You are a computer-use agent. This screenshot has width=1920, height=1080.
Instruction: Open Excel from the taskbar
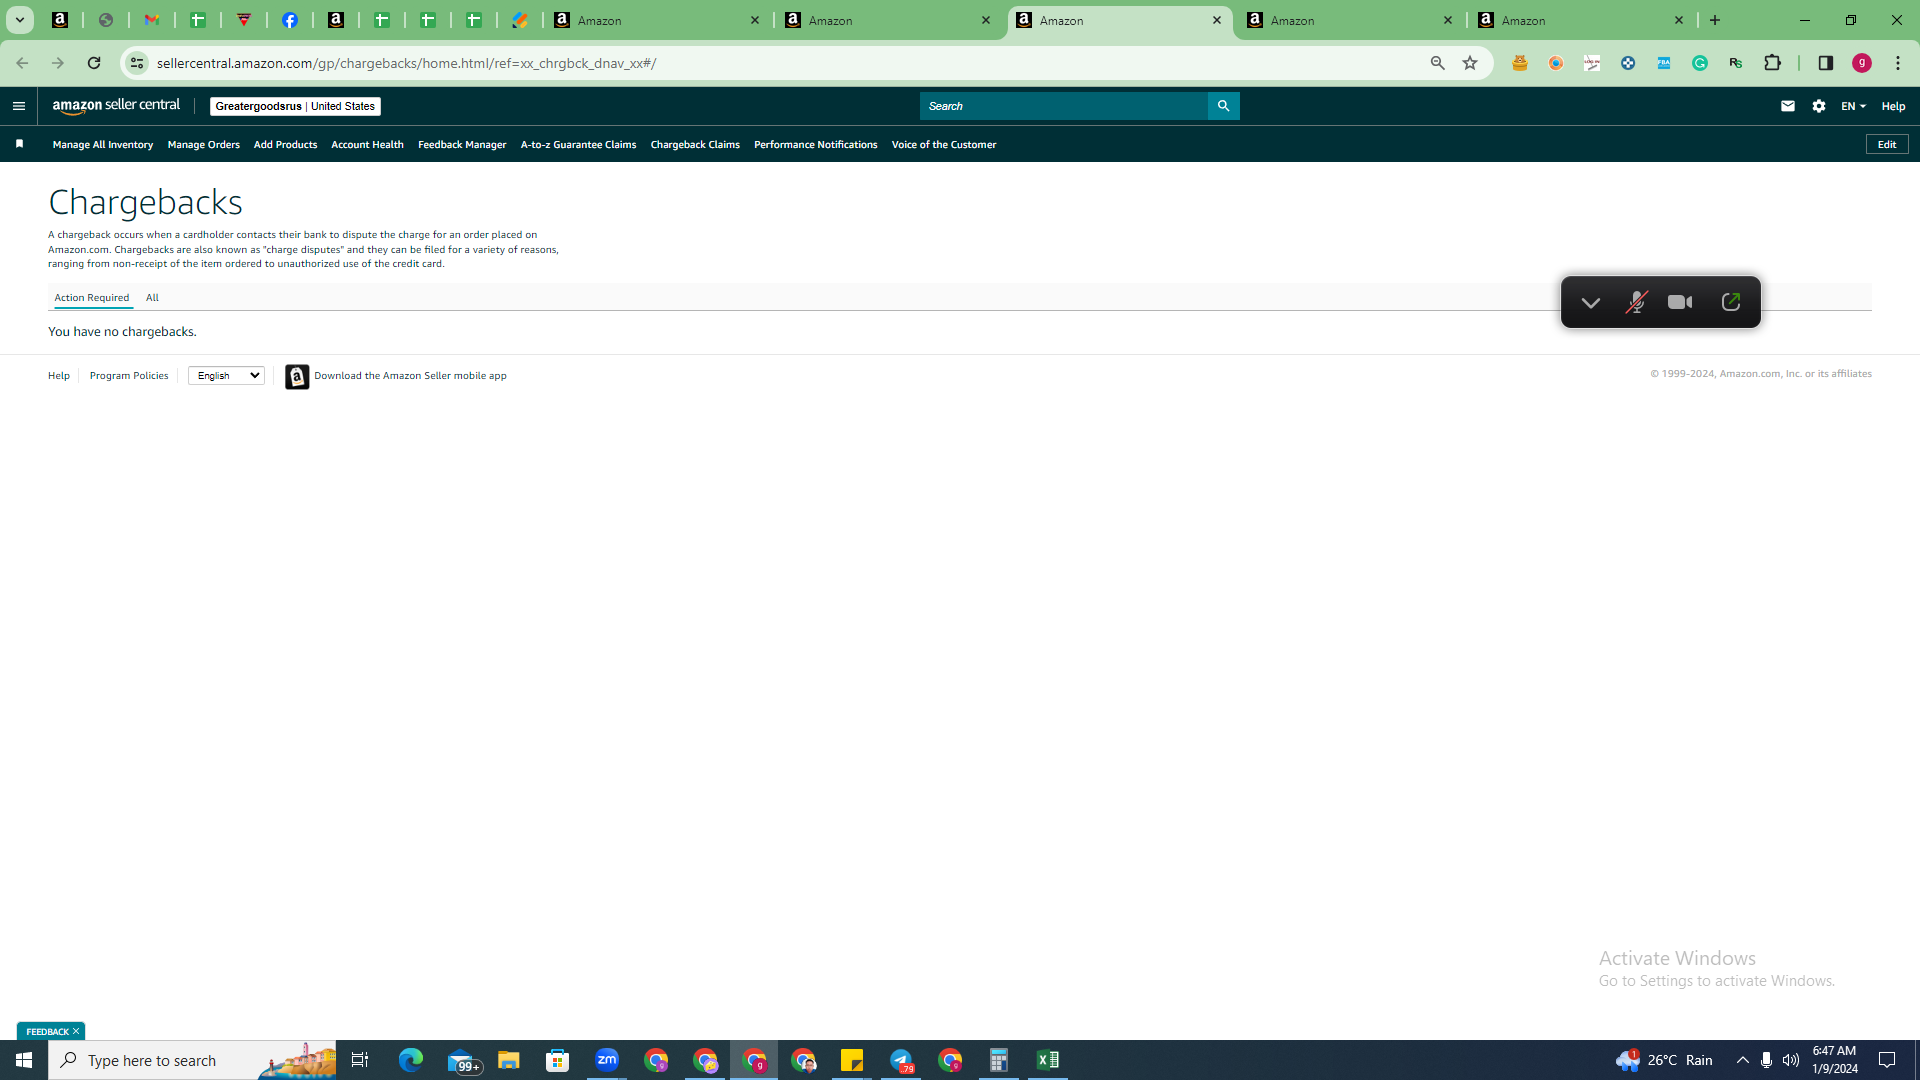(x=1048, y=1060)
